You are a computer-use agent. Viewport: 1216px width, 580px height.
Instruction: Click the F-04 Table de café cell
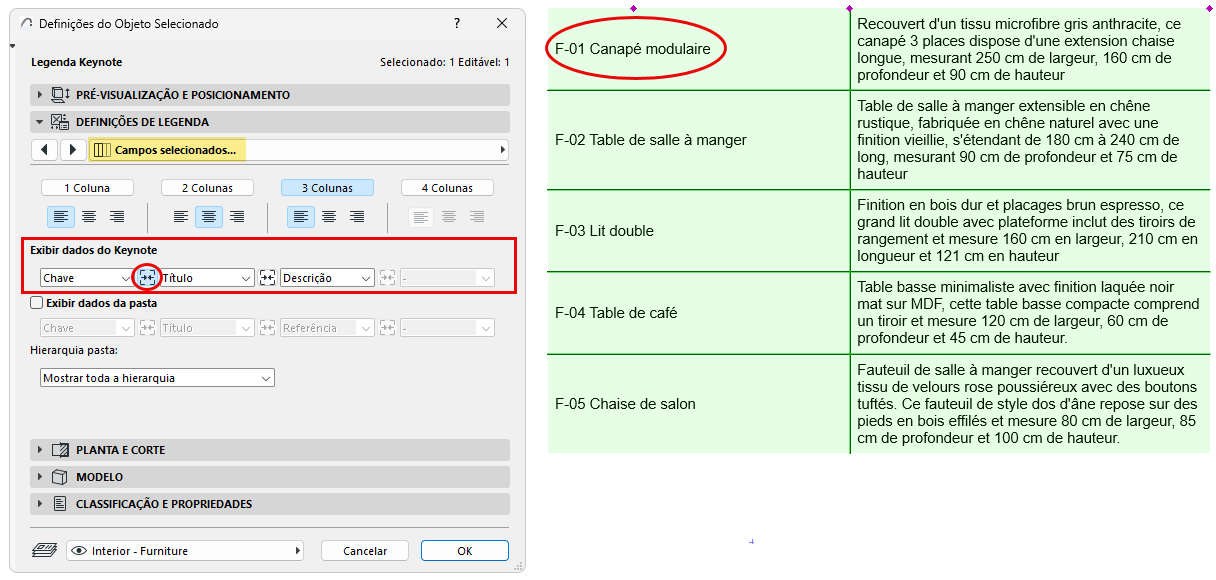pos(698,313)
